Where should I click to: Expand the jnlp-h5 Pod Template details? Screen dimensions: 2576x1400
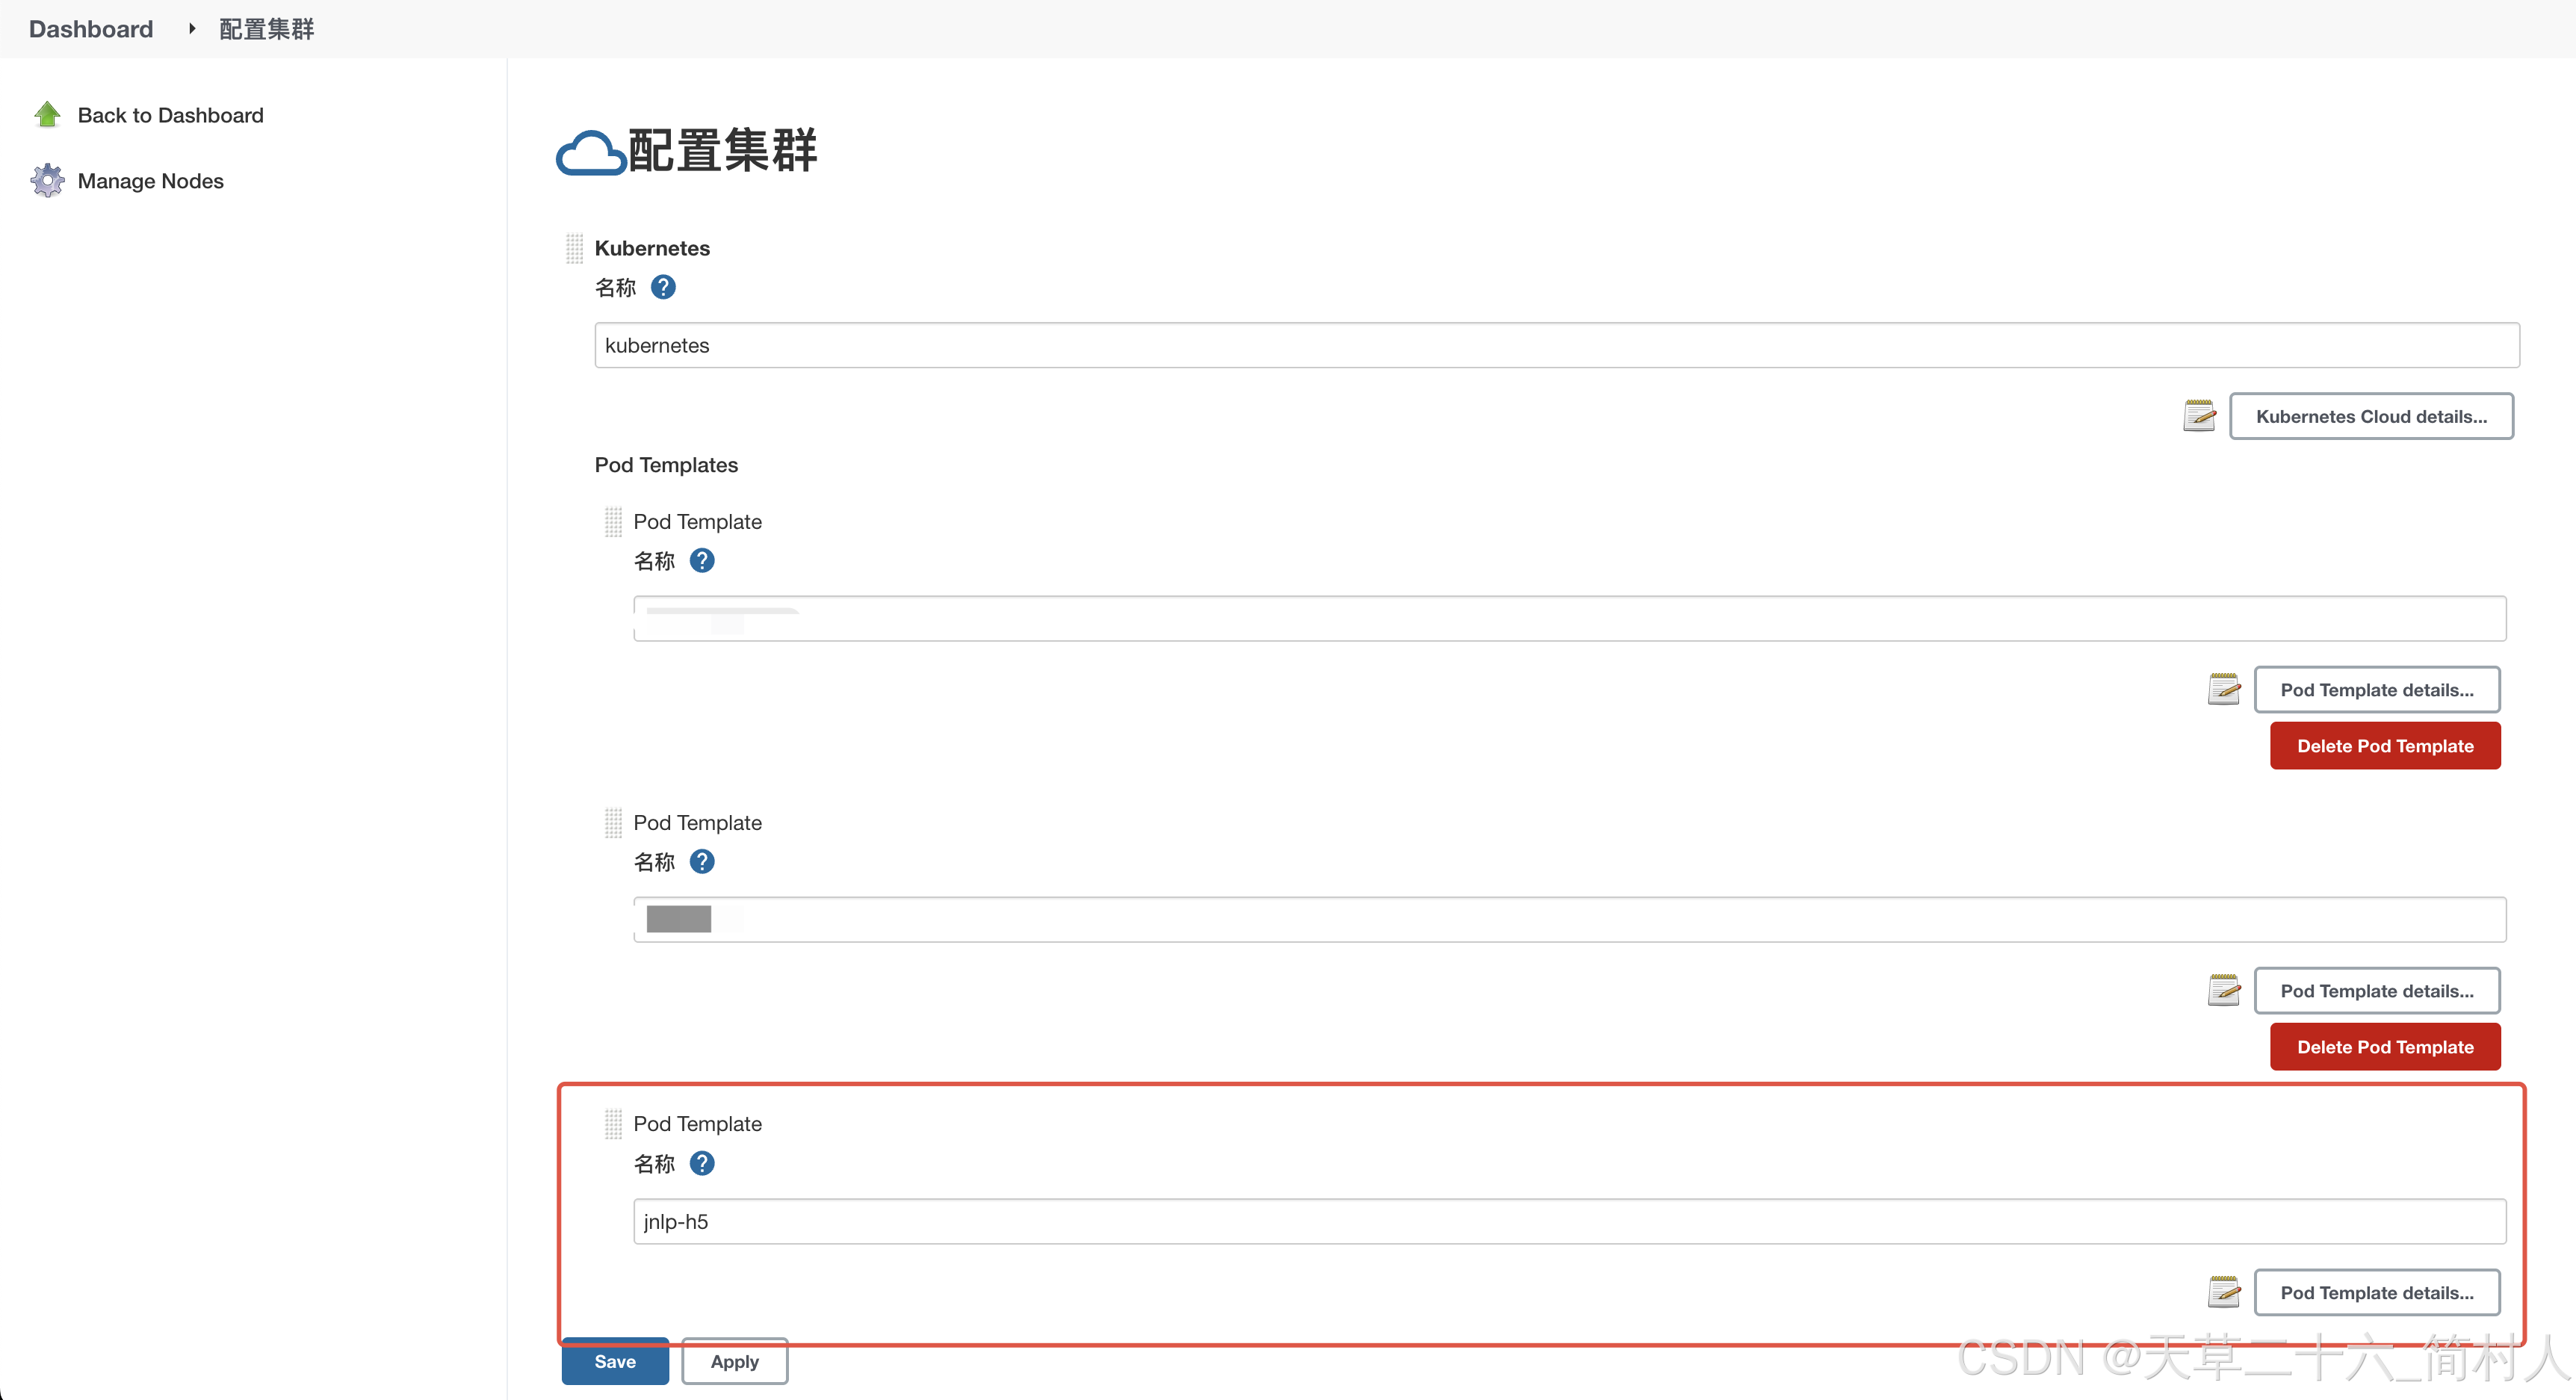coord(2377,1292)
